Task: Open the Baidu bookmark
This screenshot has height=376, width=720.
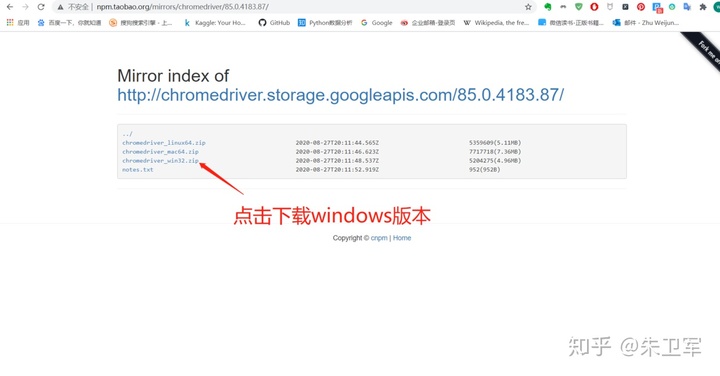Action: 69,22
